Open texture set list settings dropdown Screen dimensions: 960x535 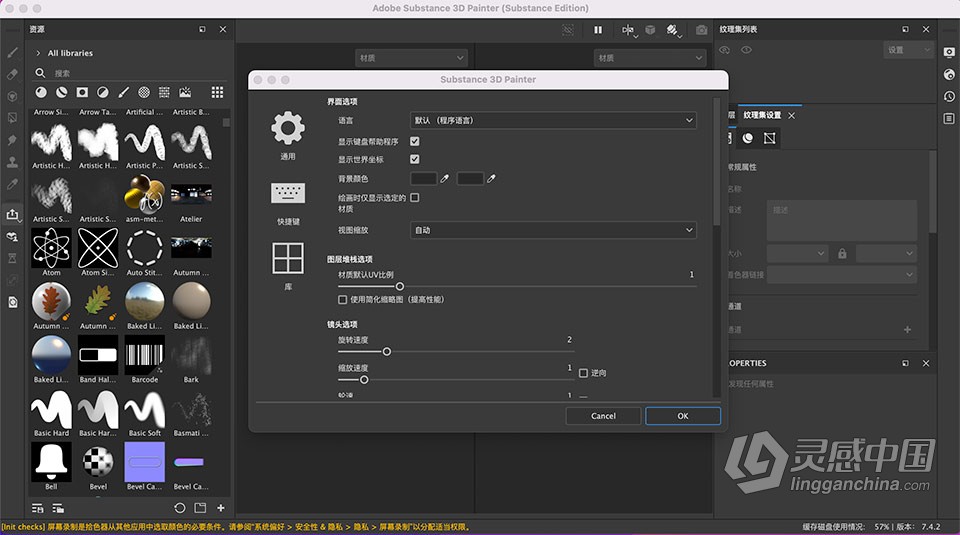point(909,50)
